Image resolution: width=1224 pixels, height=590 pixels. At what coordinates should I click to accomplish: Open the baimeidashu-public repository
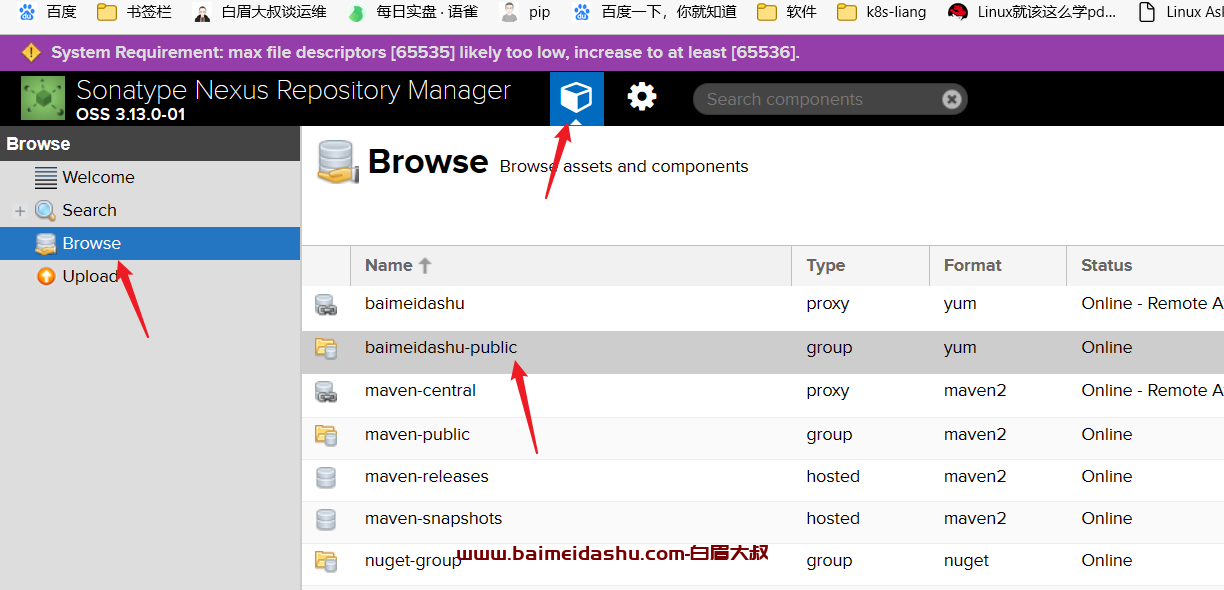coord(441,347)
